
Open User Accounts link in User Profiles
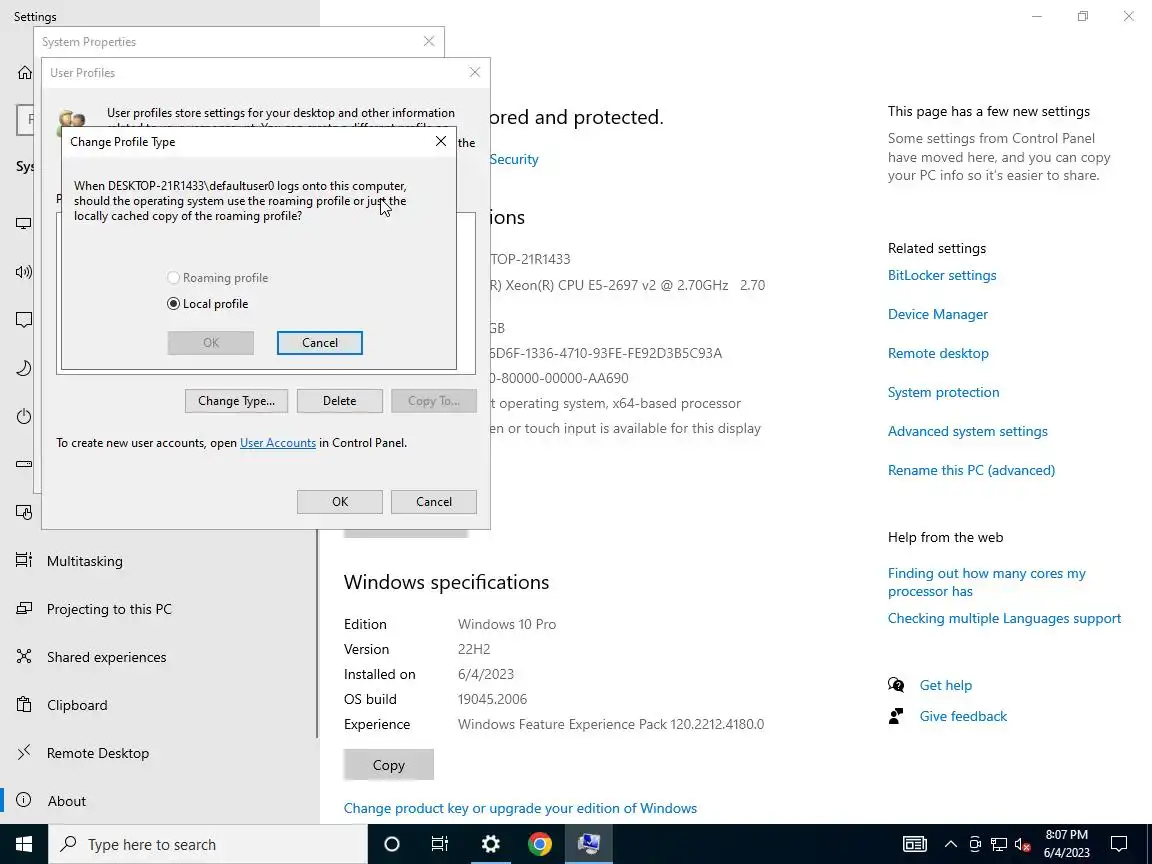click(x=278, y=443)
